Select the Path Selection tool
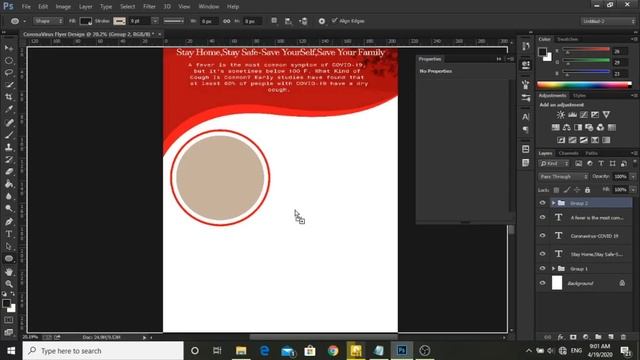The width and height of the screenshot is (640, 360). (9, 246)
